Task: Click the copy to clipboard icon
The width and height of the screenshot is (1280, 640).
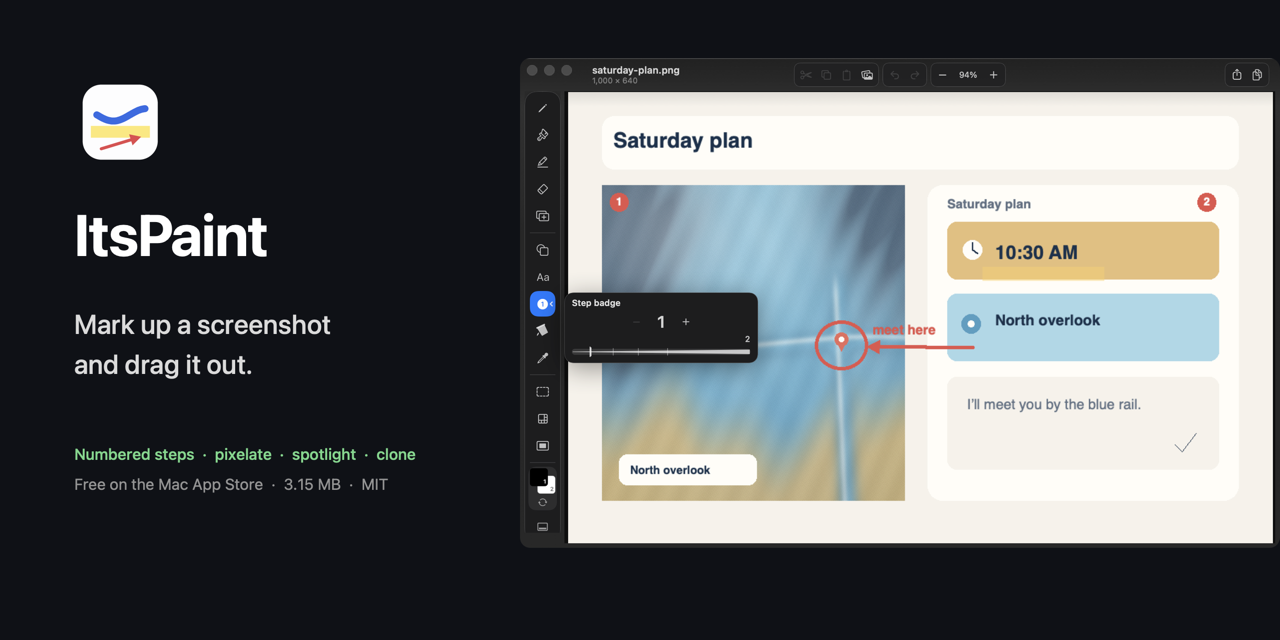Action: pos(1257,75)
